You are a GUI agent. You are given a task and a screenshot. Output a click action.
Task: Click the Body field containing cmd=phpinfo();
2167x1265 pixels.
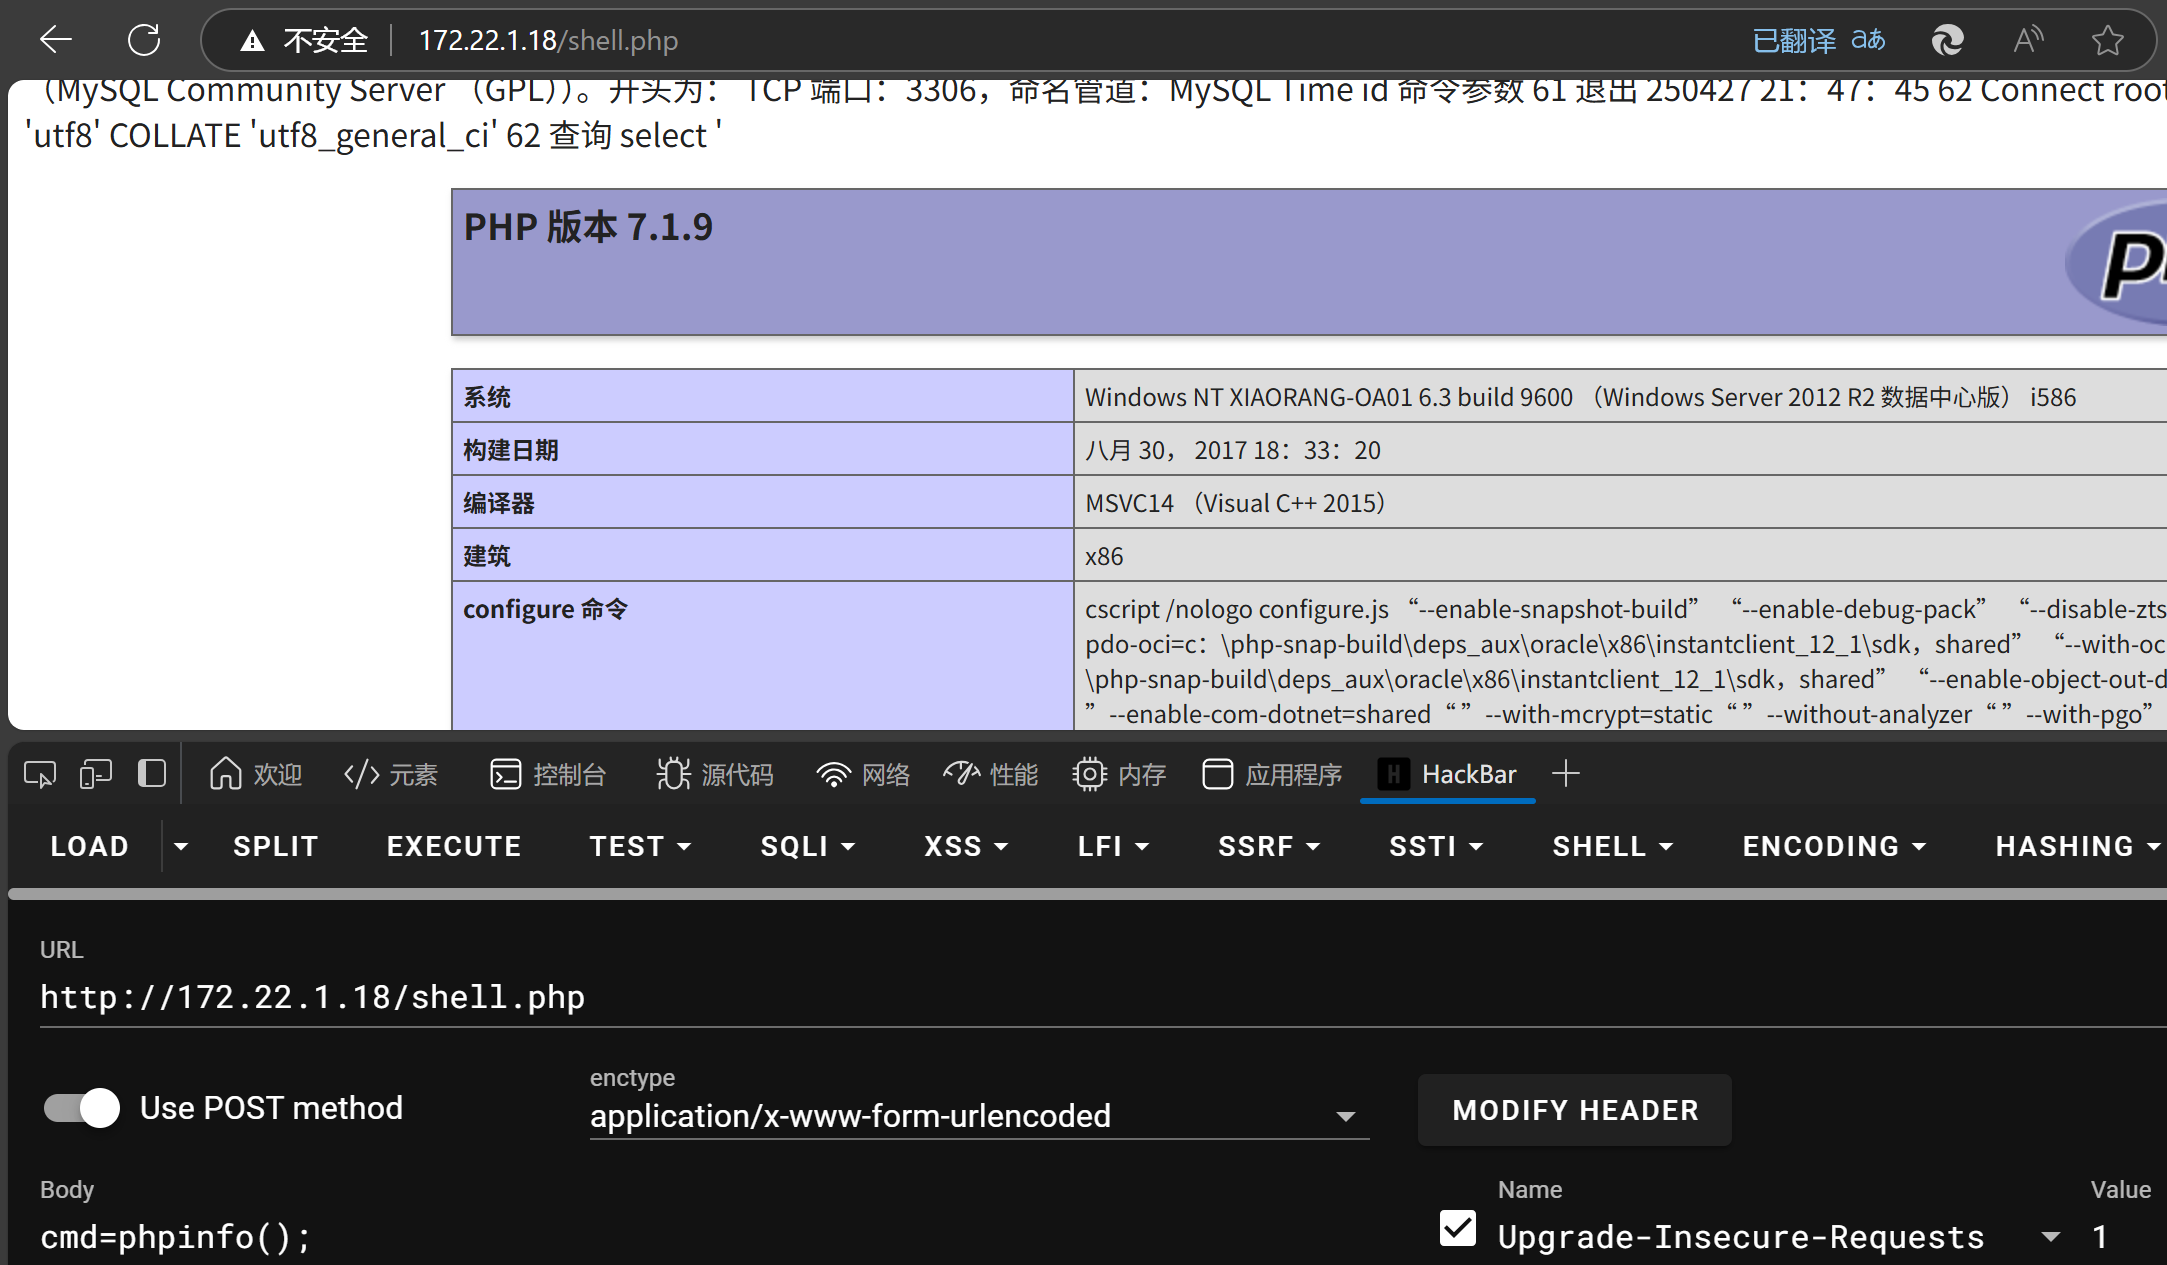pos(700,1237)
